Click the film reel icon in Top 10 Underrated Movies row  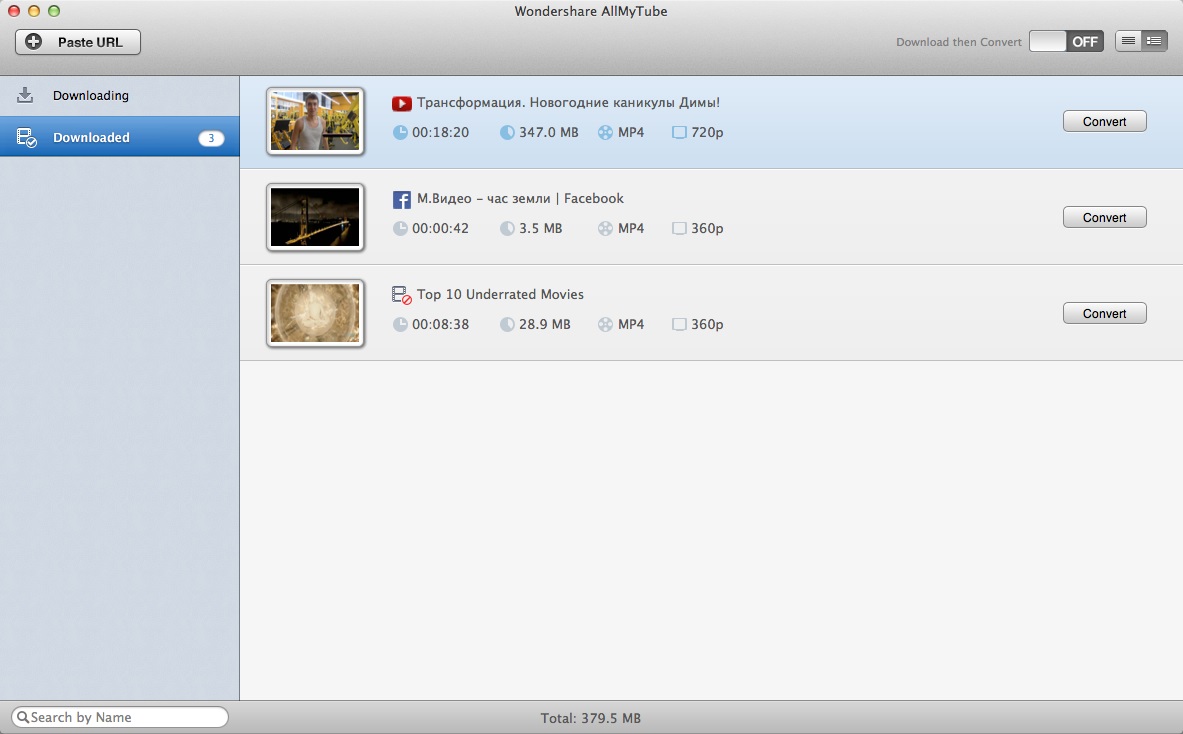[x=605, y=324]
